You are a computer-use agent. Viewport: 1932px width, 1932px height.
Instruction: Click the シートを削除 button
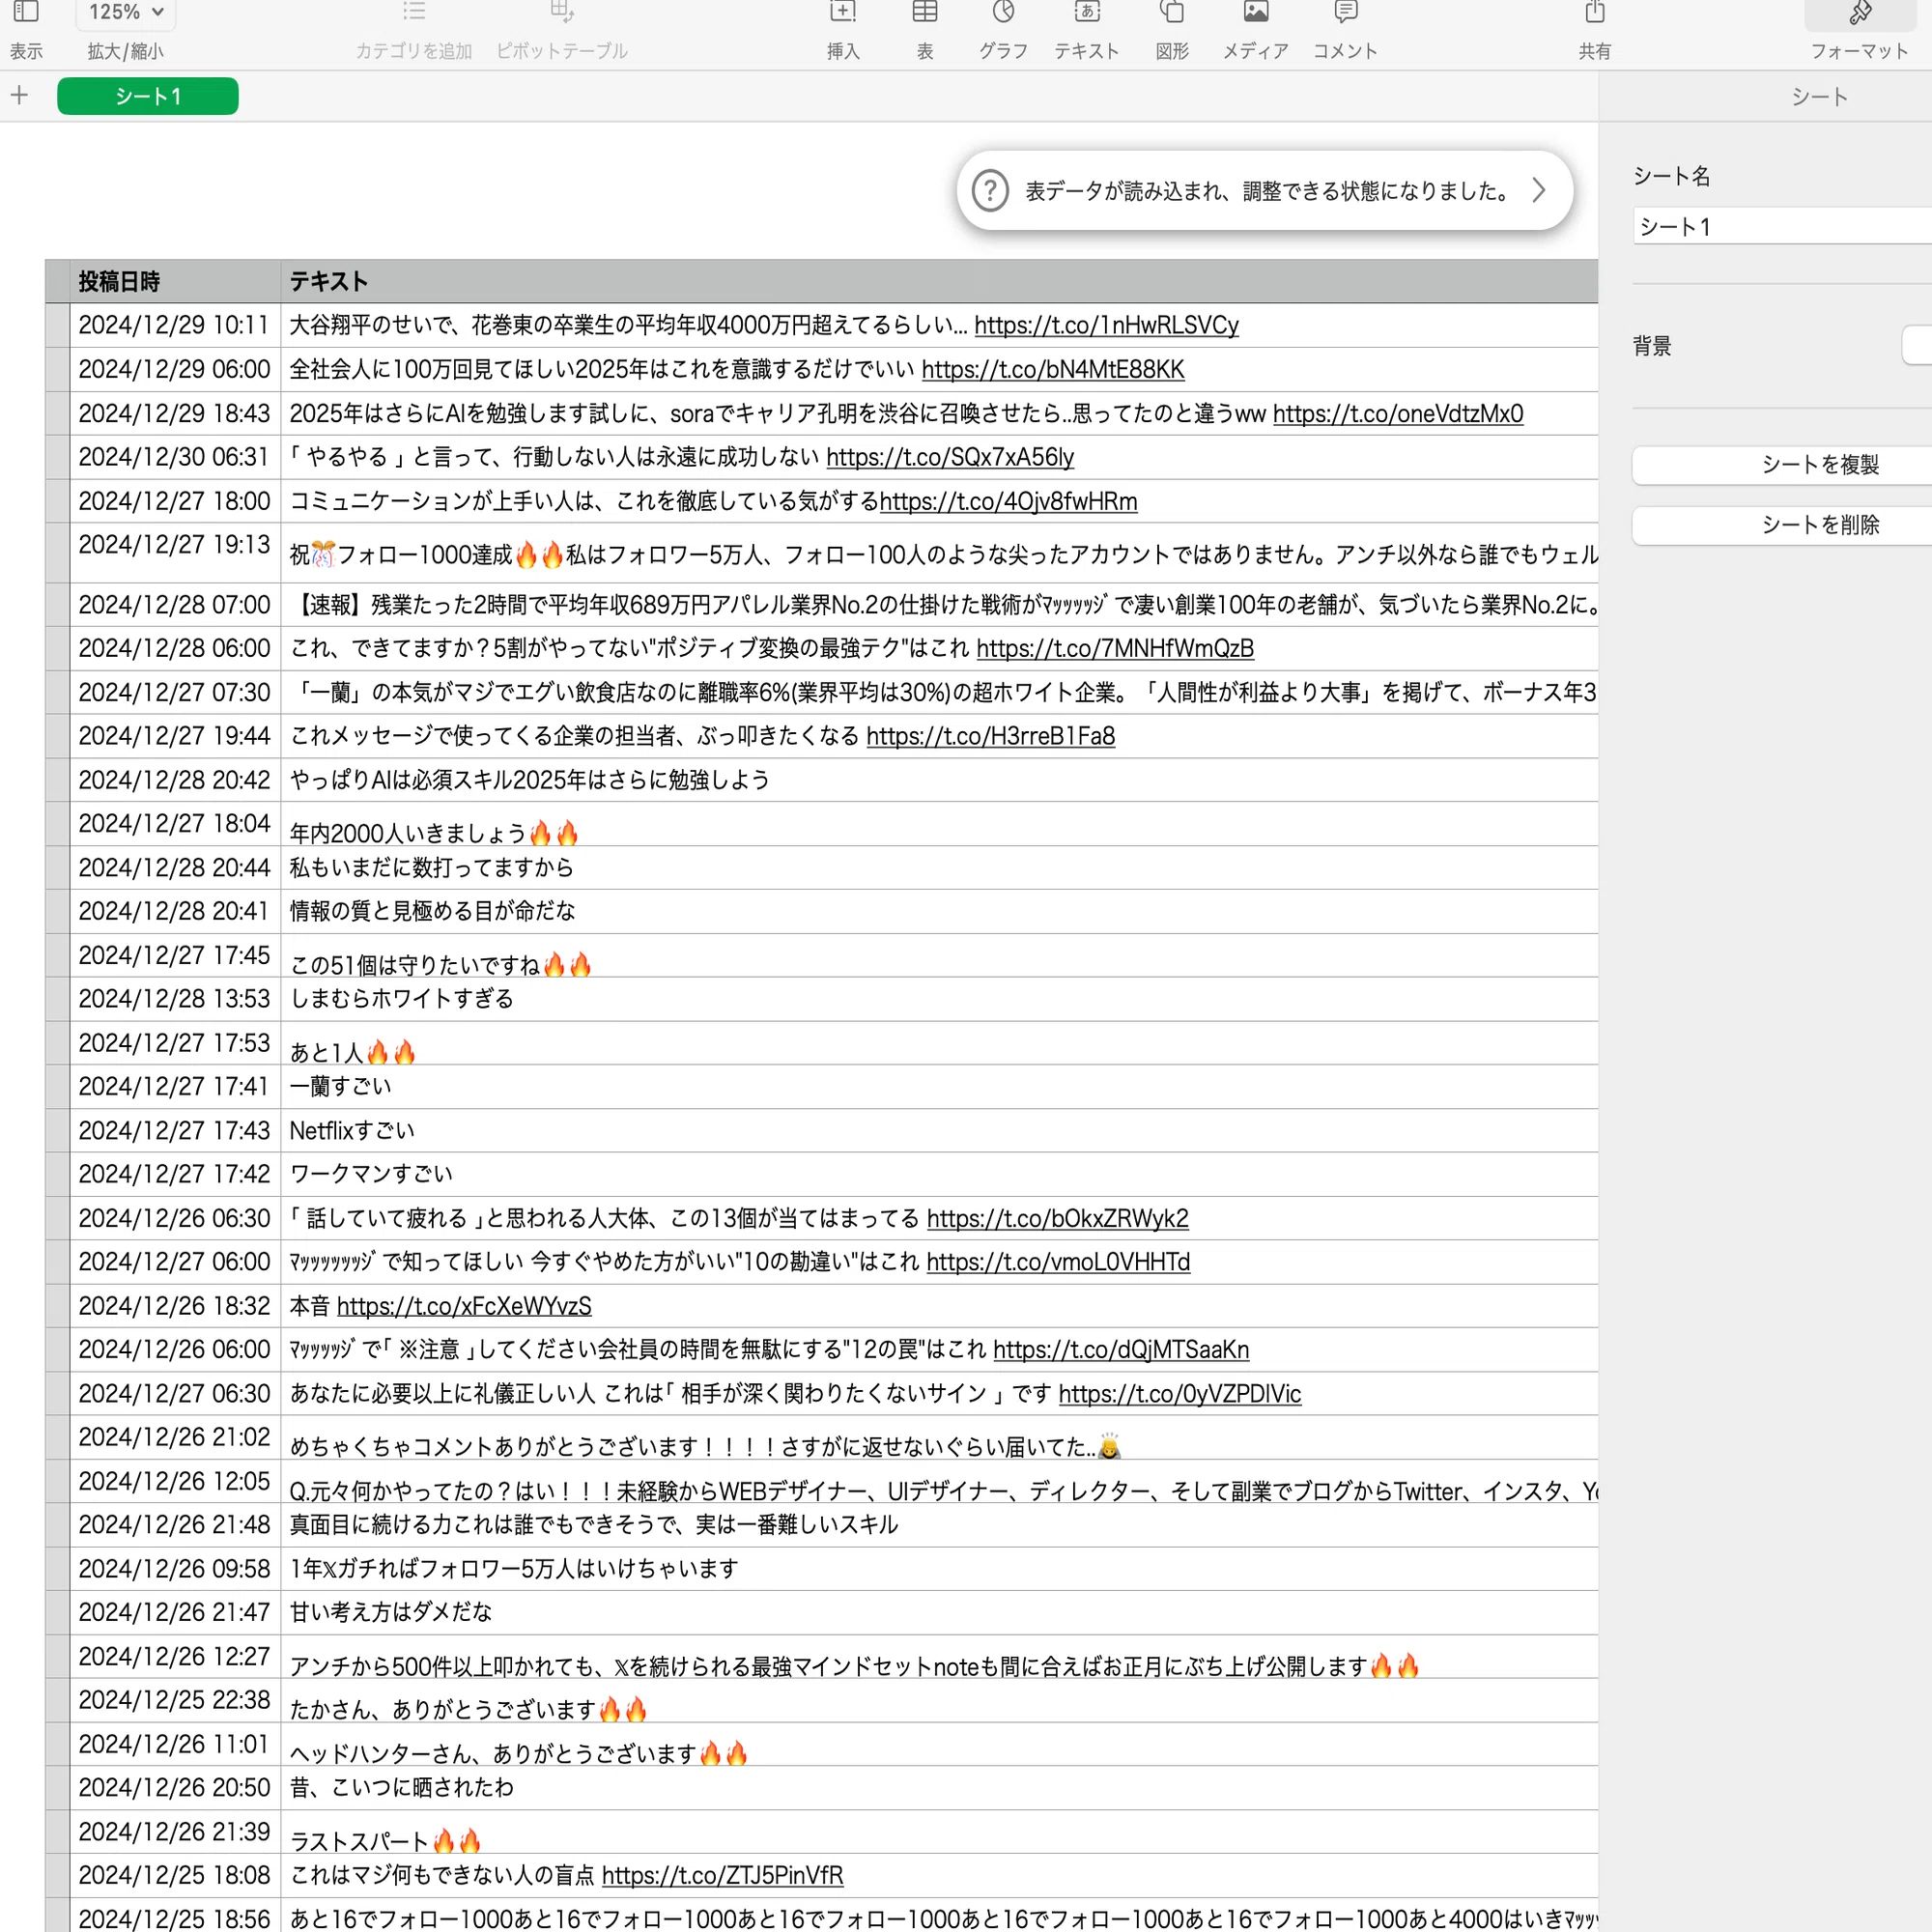click(x=1782, y=525)
